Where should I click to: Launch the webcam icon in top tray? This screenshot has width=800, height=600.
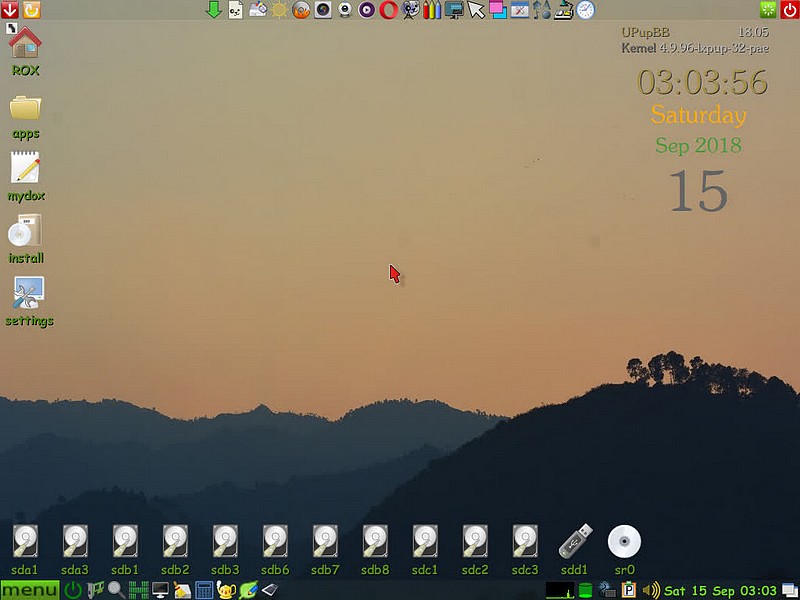[x=345, y=10]
